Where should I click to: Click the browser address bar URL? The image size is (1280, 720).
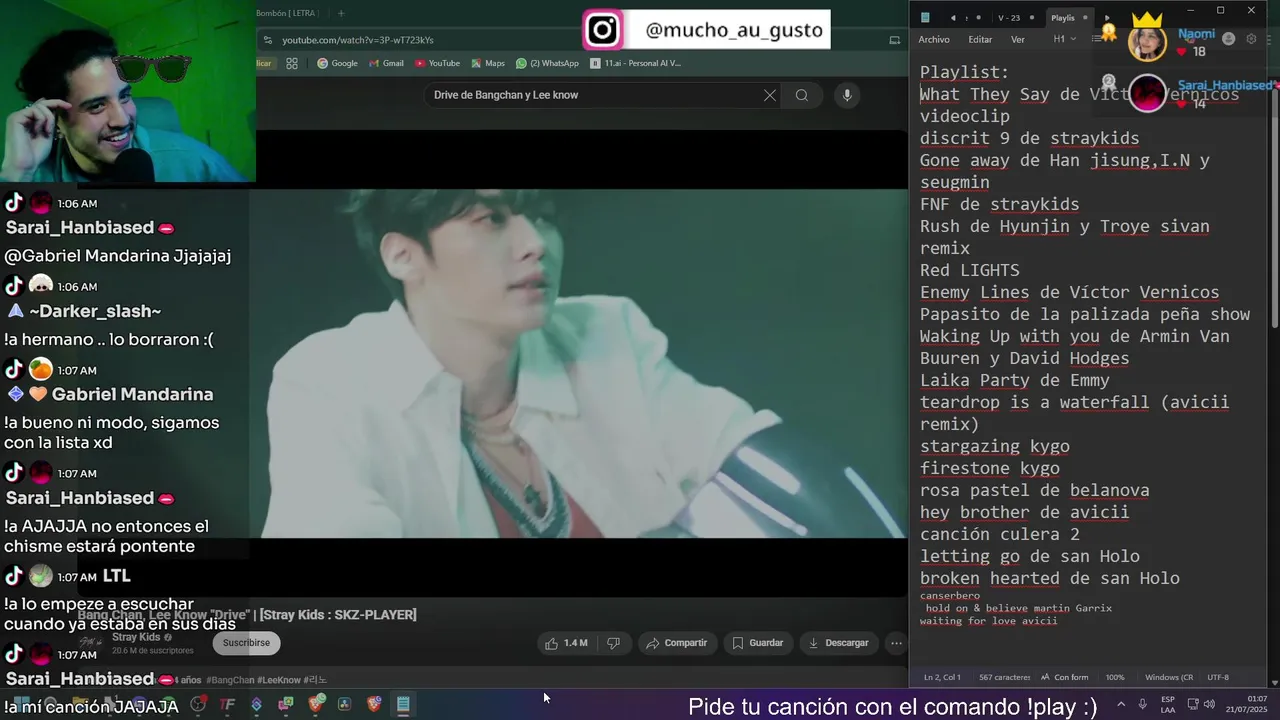pyautogui.click(x=357, y=40)
